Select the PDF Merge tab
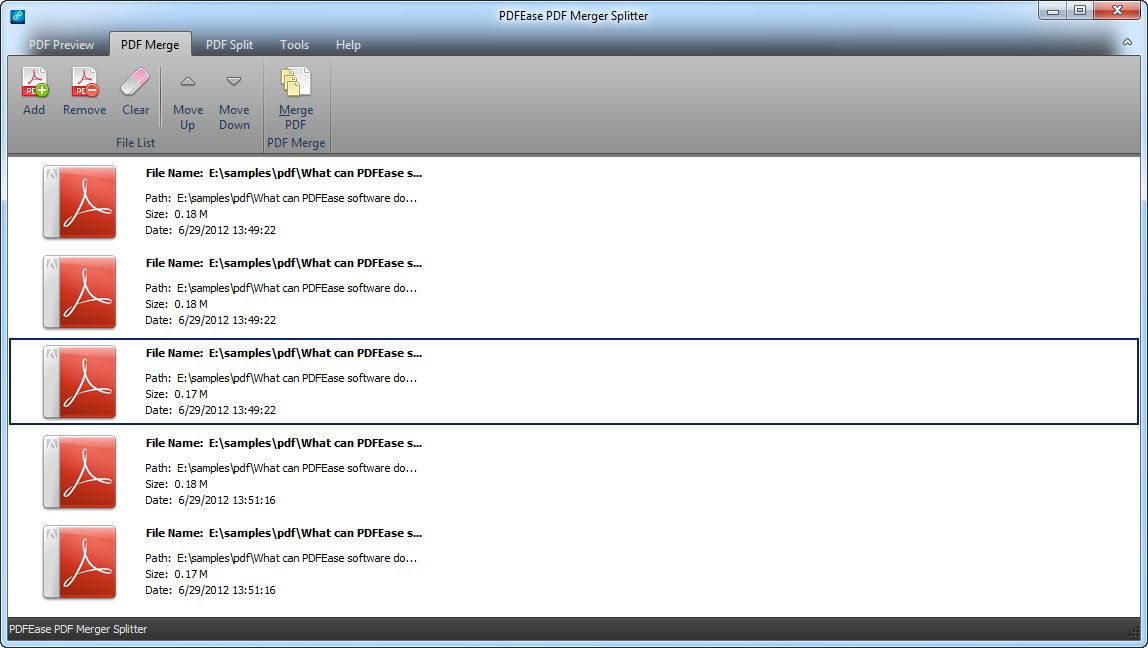 pos(150,45)
